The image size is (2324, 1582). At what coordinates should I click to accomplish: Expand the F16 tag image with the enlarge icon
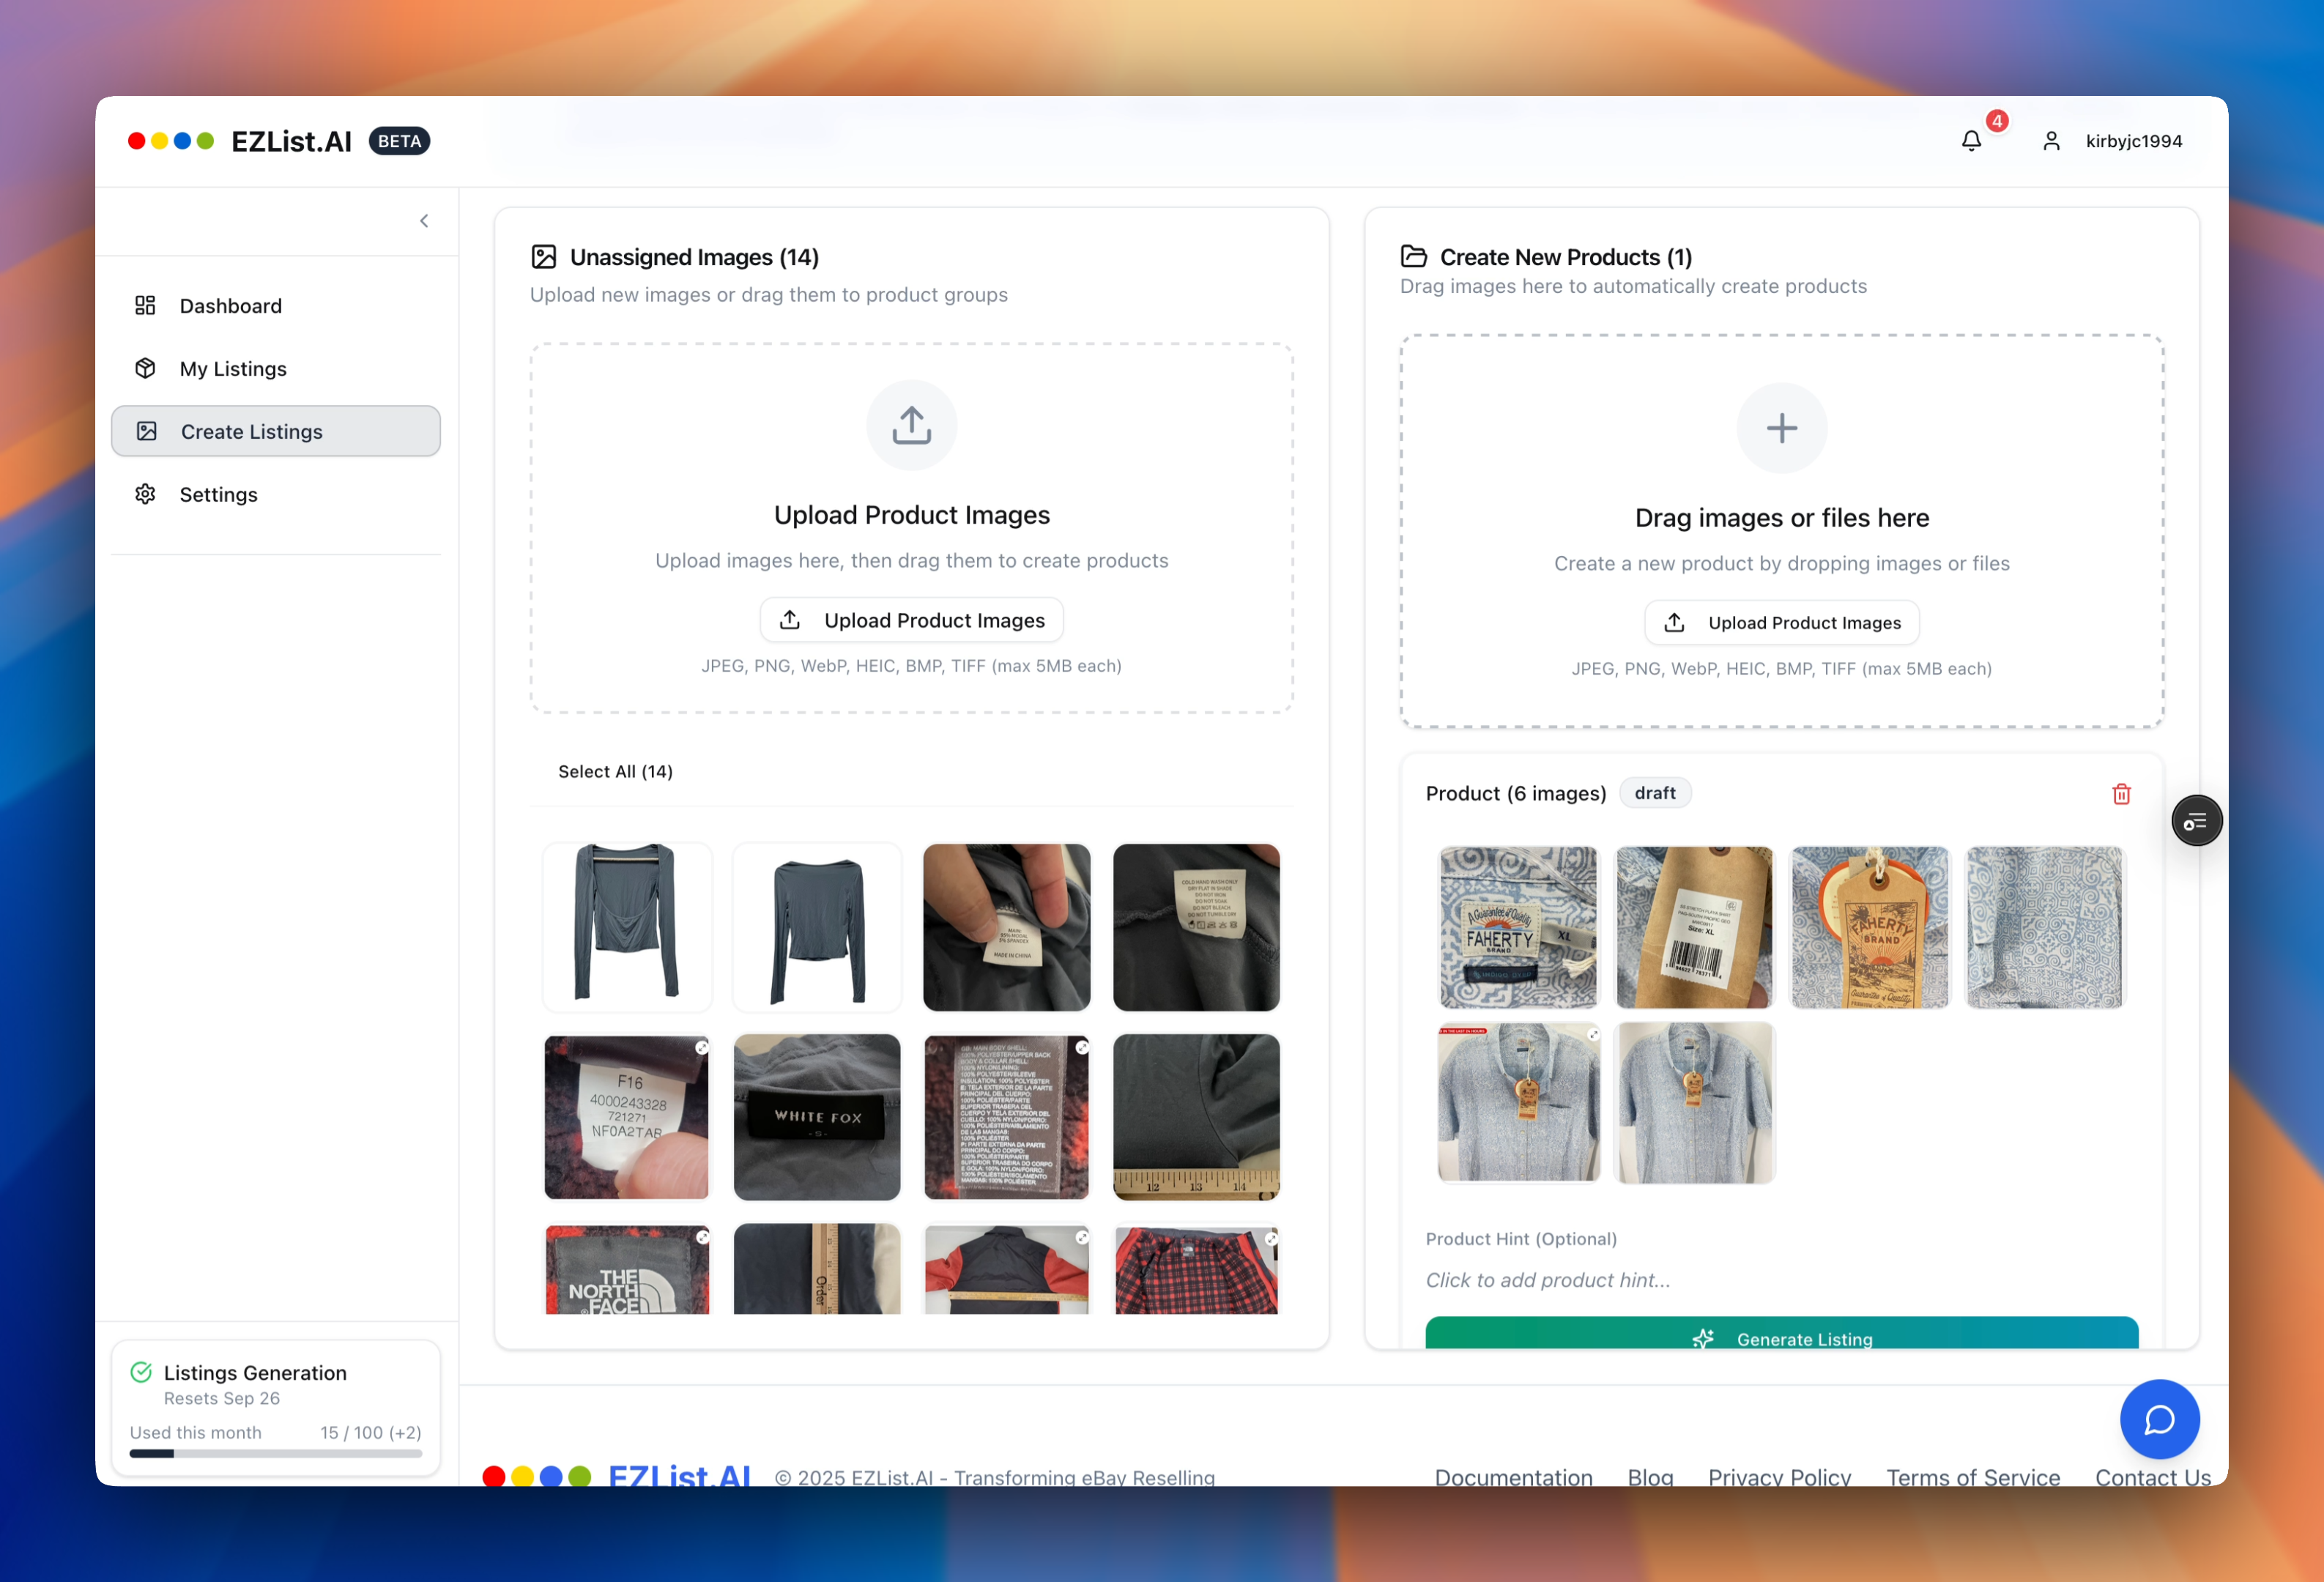point(702,1047)
